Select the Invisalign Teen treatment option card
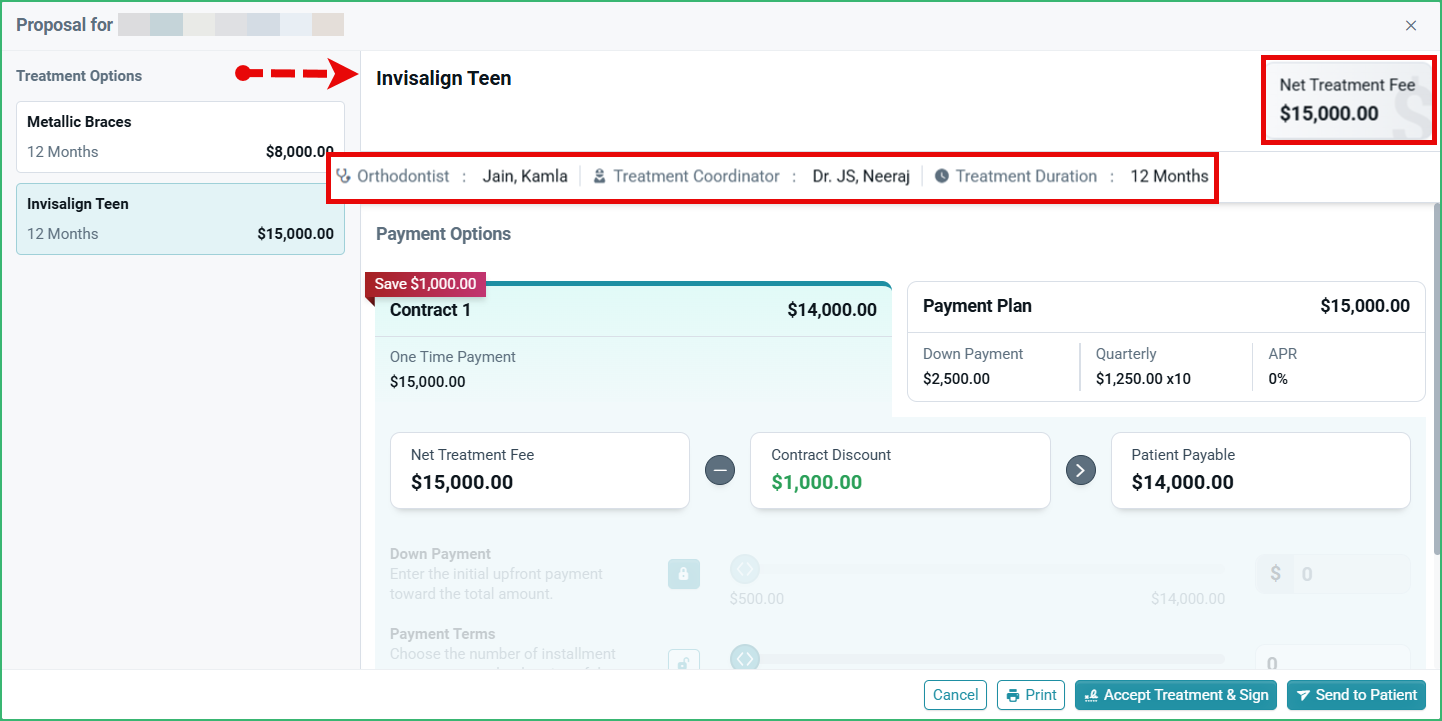This screenshot has width=1442, height=721. [180, 219]
